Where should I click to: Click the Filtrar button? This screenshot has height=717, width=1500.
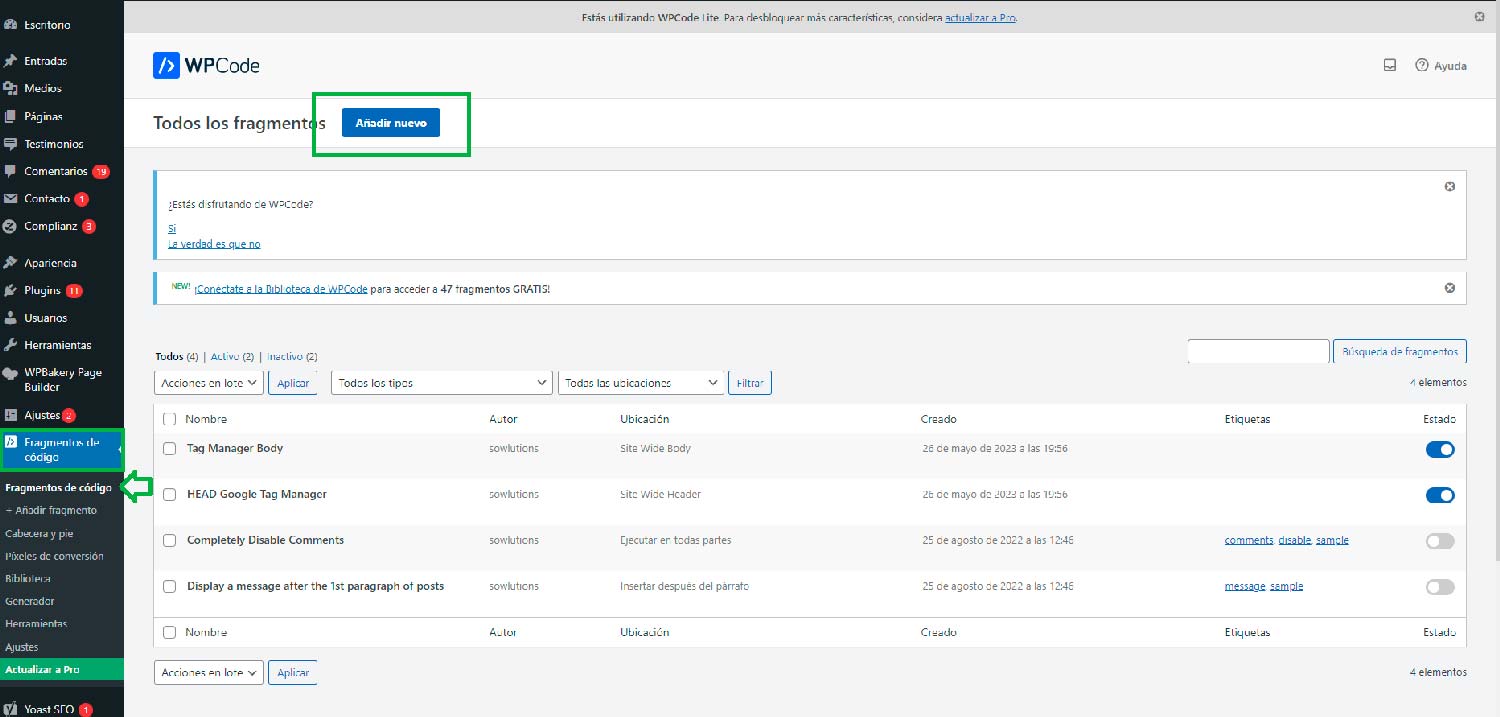[750, 383]
